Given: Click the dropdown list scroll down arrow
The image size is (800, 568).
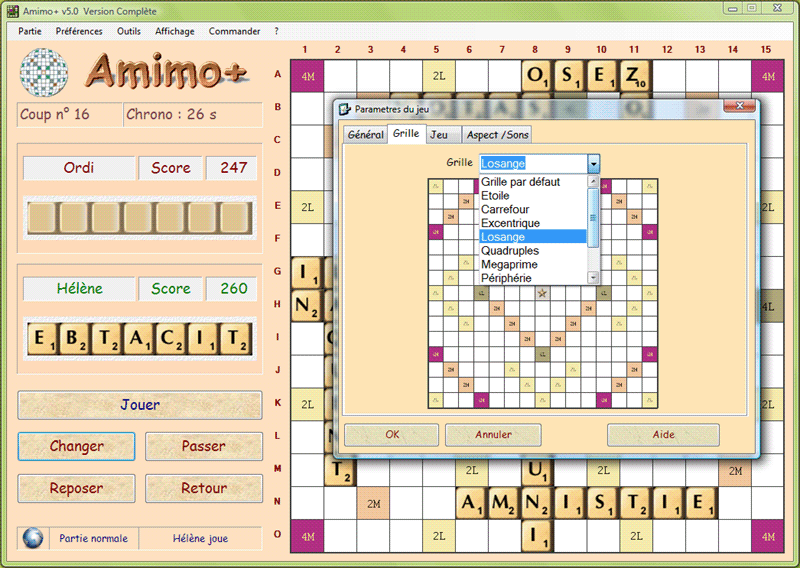Looking at the screenshot, I should click(593, 278).
